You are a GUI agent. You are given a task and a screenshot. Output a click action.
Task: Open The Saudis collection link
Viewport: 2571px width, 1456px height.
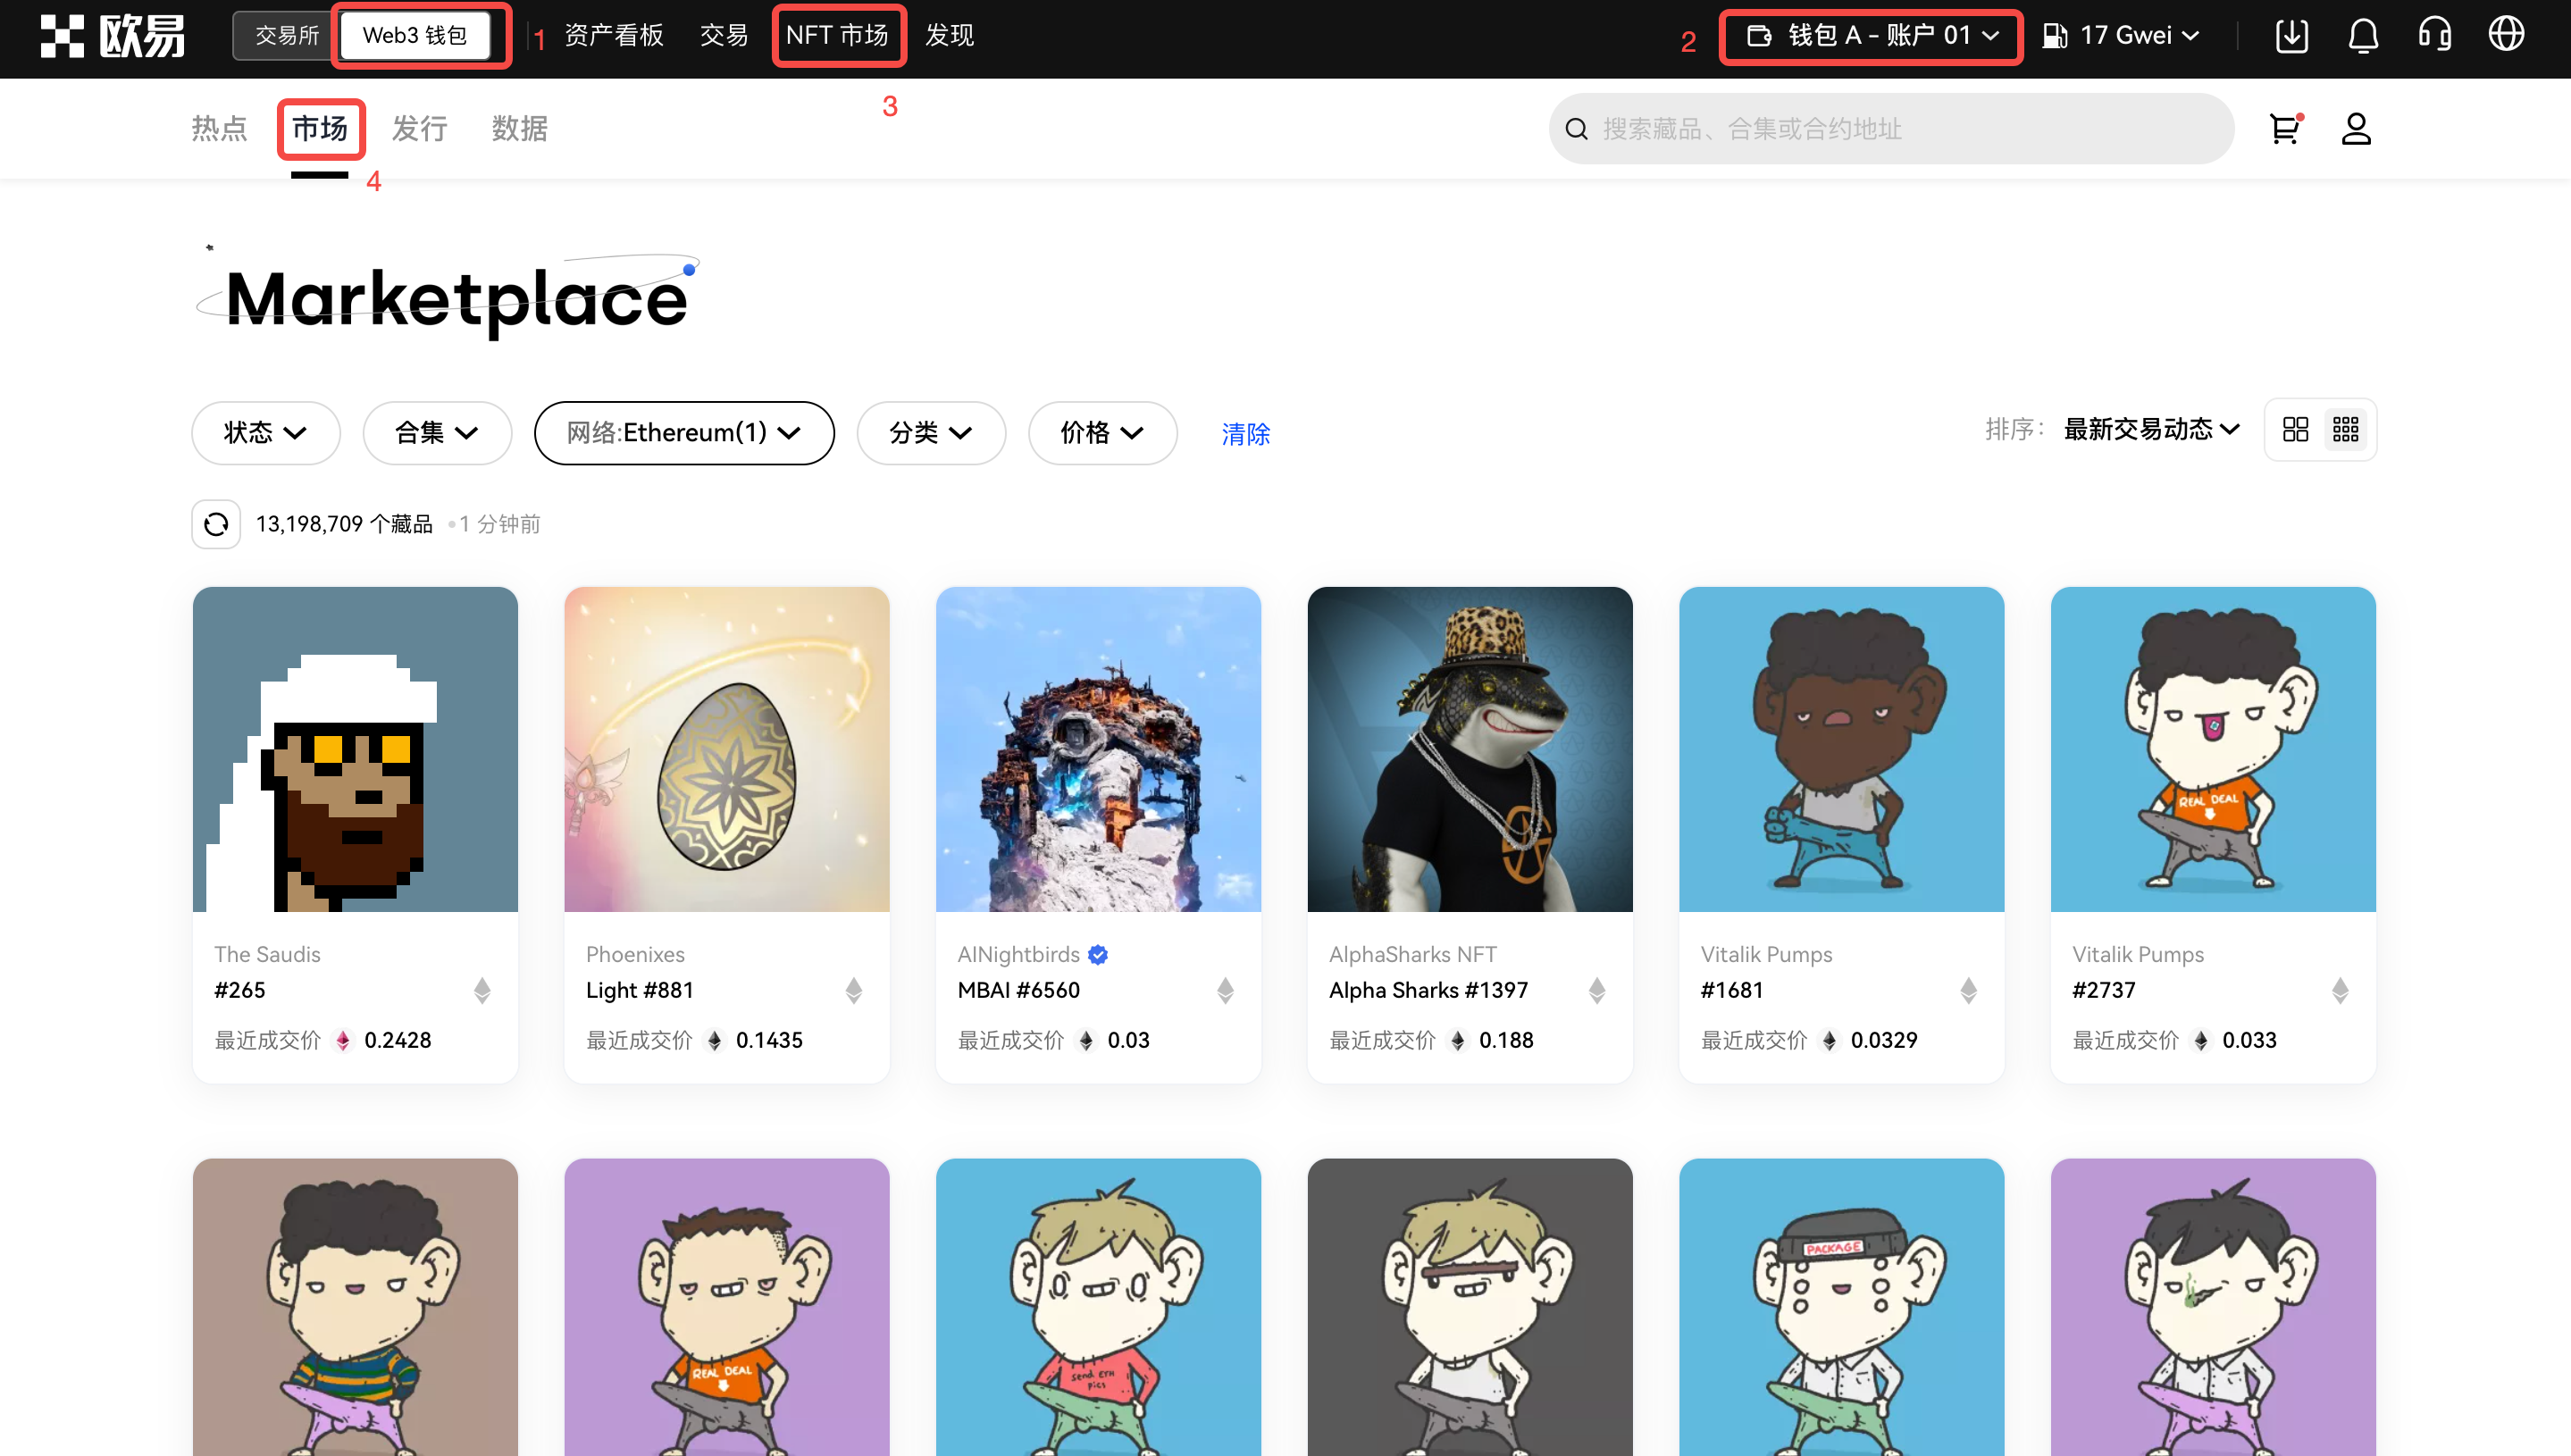267,954
